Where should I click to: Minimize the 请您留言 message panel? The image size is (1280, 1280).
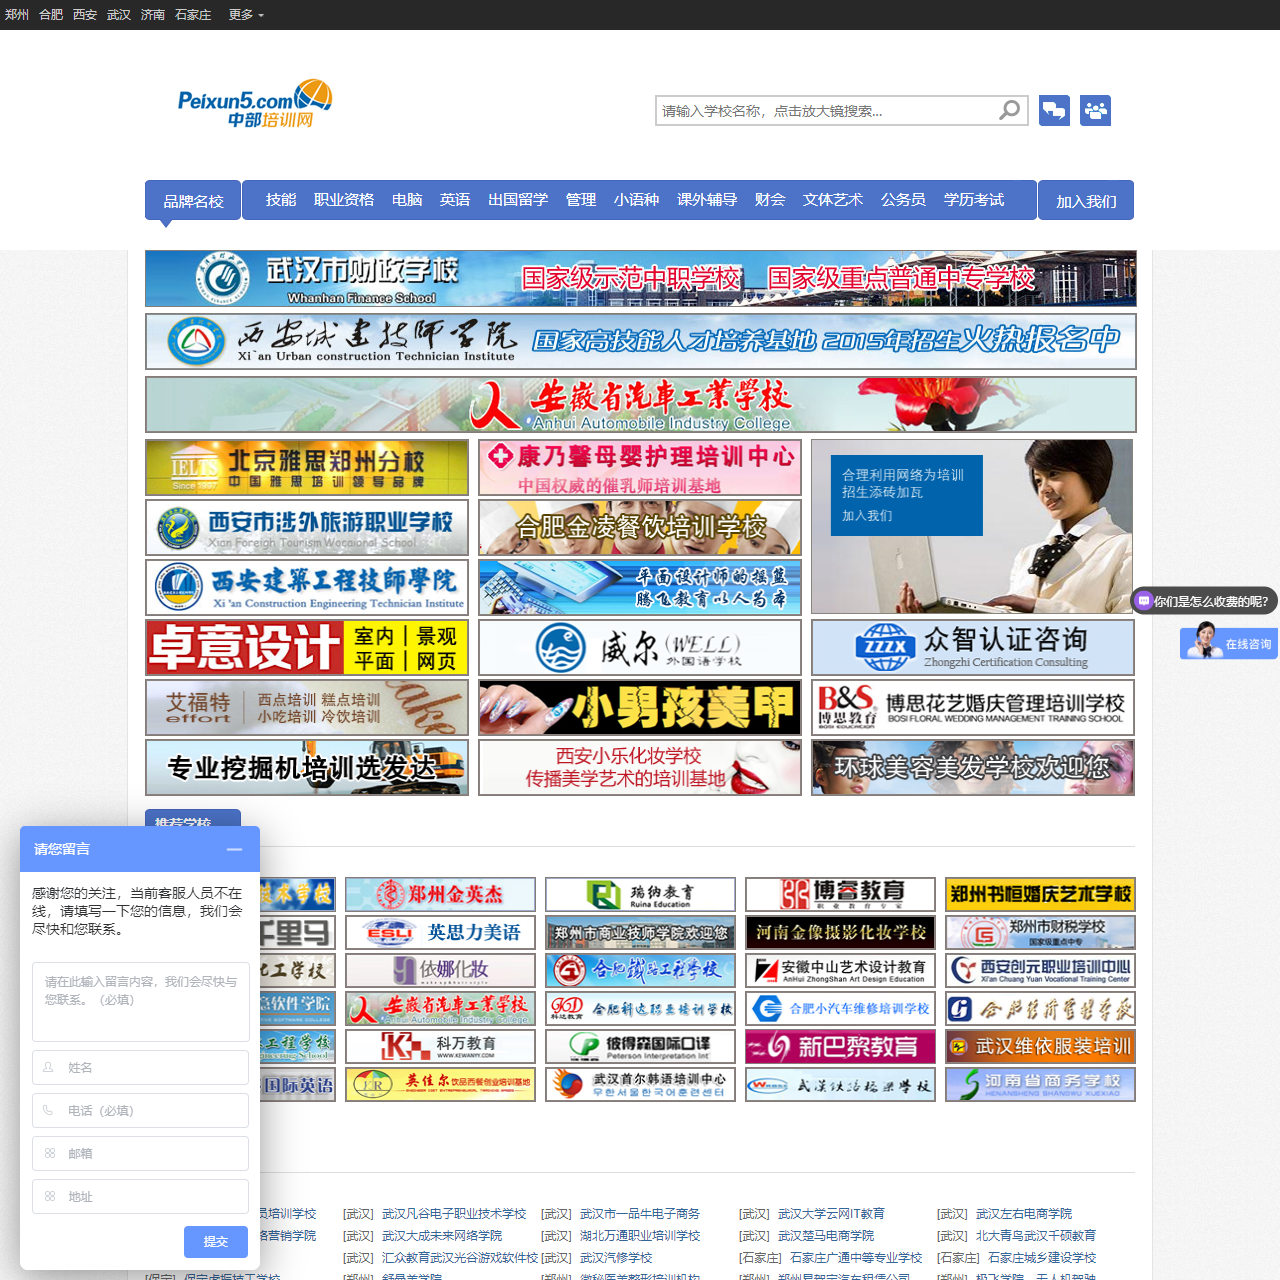pyautogui.click(x=234, y=849)
